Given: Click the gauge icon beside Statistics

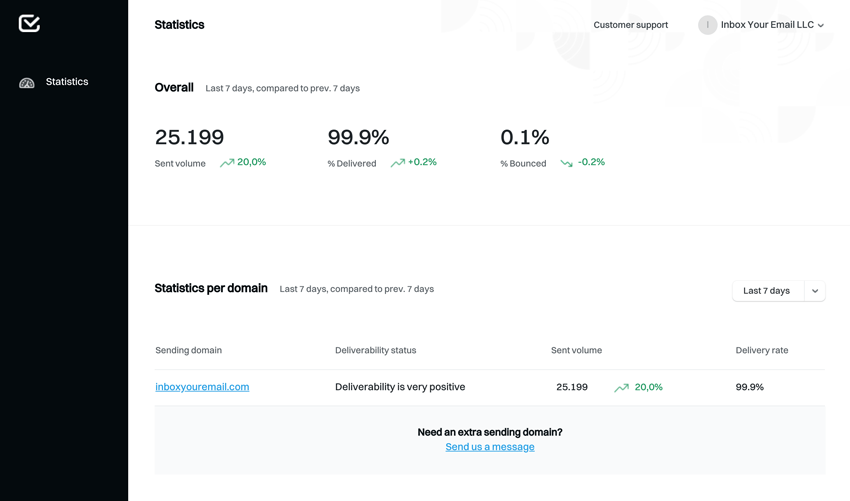Looking at the screenshot, I should (x=27, y=83).
